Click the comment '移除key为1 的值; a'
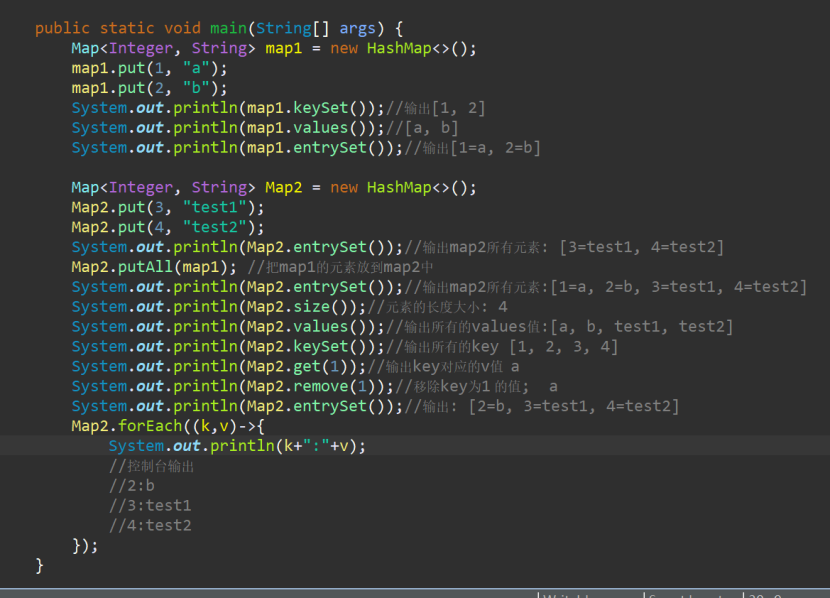 tap(485, 386)
